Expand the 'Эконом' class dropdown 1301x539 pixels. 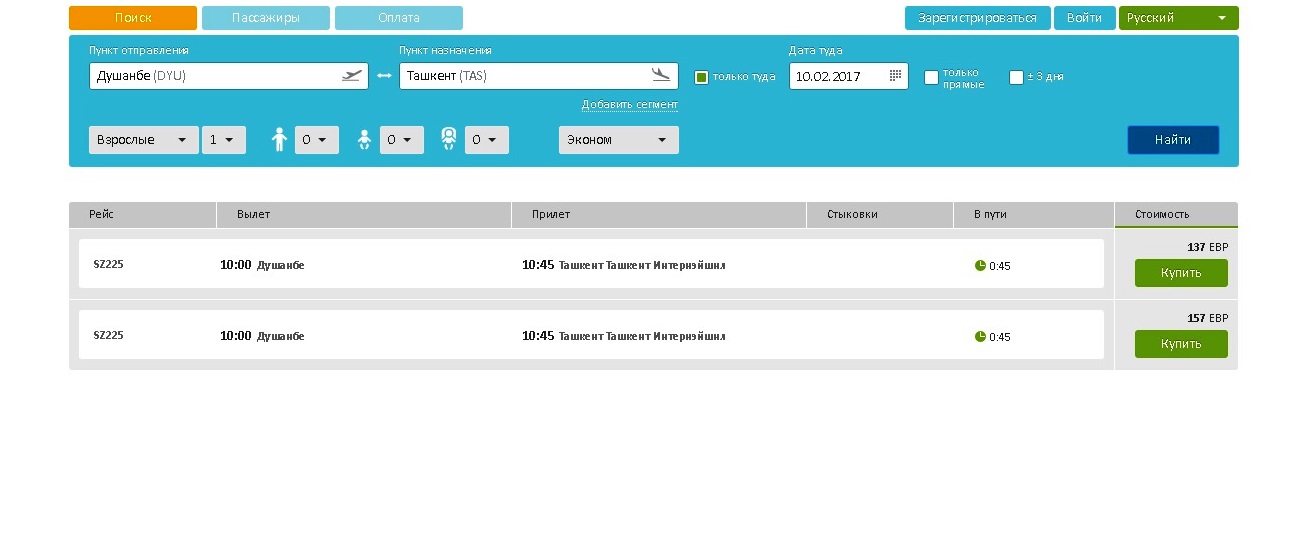click(x=618, y=140)
